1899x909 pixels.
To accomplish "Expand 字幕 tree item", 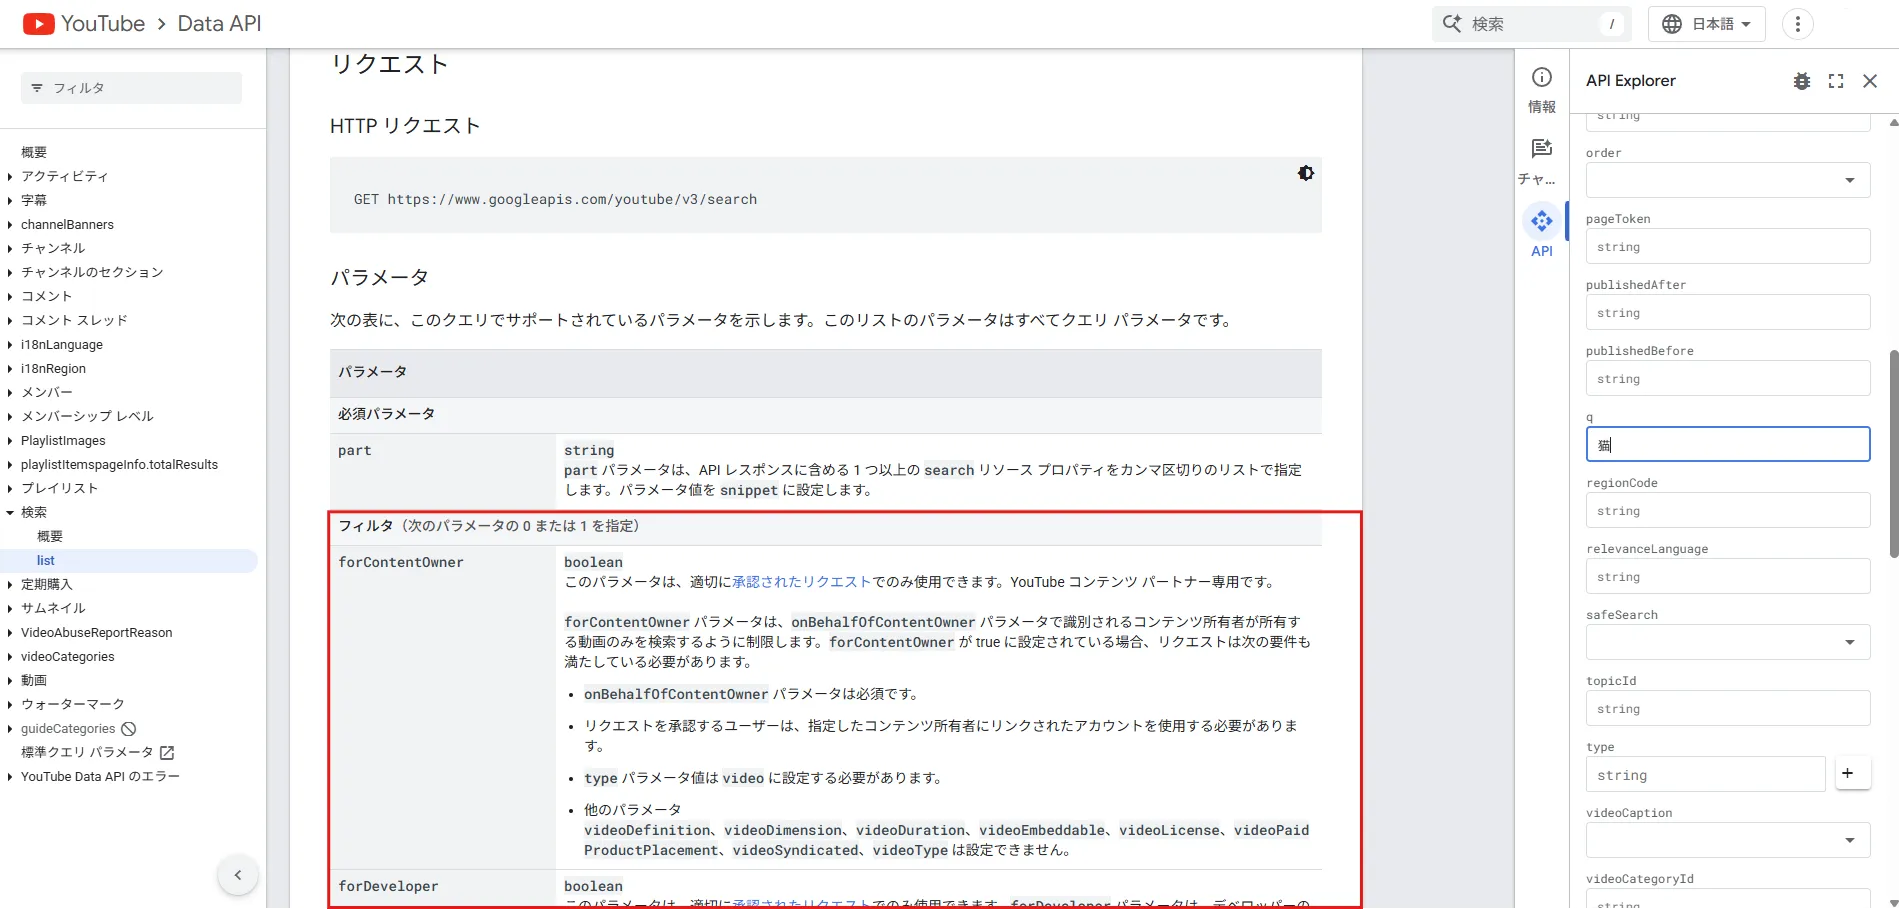I will coord(10,200).
